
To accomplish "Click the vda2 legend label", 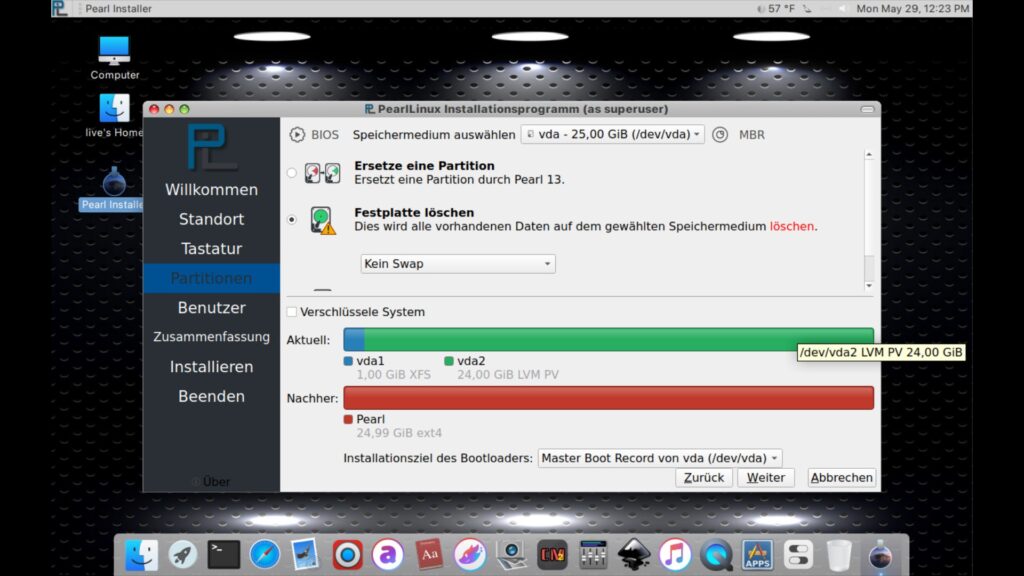I will [471, 360].
